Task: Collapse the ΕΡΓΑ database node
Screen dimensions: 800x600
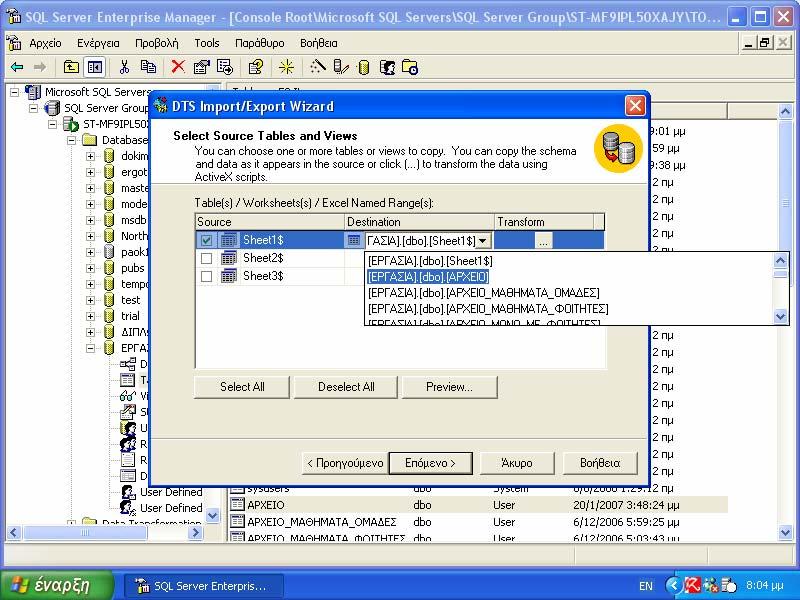Action: coord(90,348)
